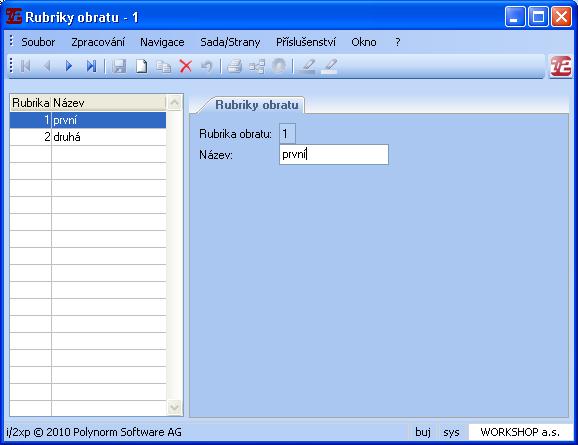Jump to last record icon
578x445 pixels.
coord(91,66)
